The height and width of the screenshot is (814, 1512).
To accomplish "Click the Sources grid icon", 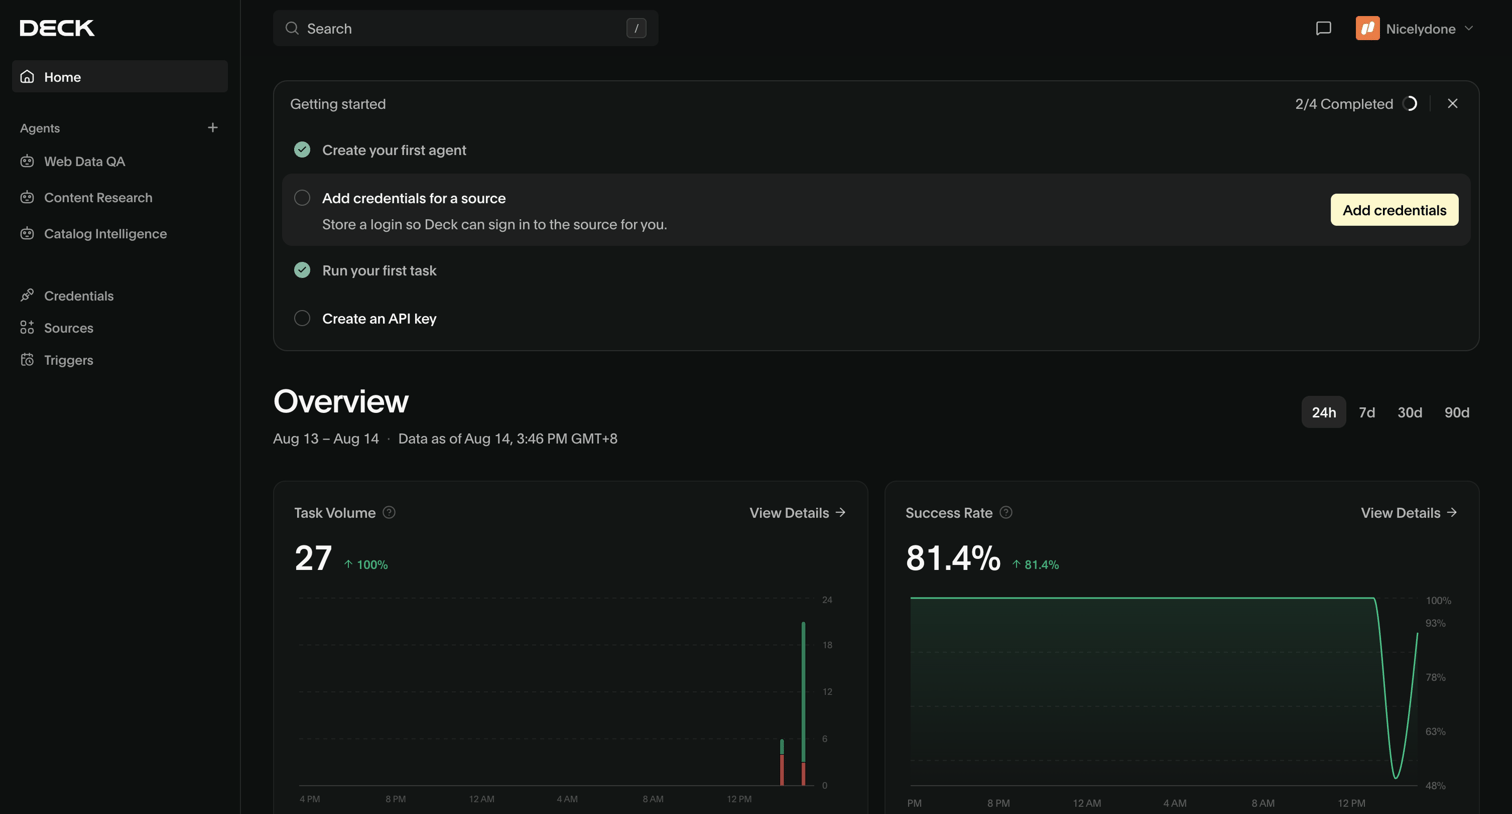I will click(x=27, y=328).
